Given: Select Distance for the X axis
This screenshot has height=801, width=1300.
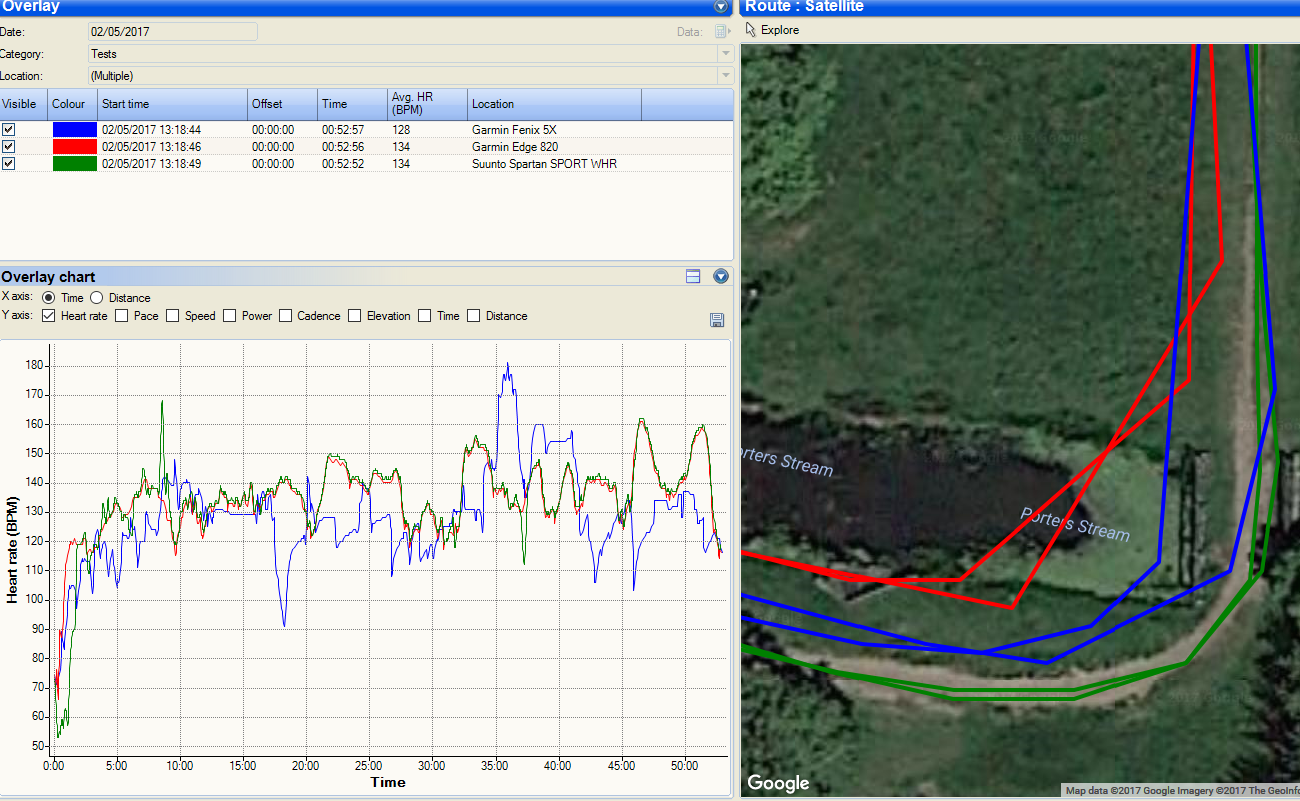Looking at the screenshot, I should coord(97,298).
